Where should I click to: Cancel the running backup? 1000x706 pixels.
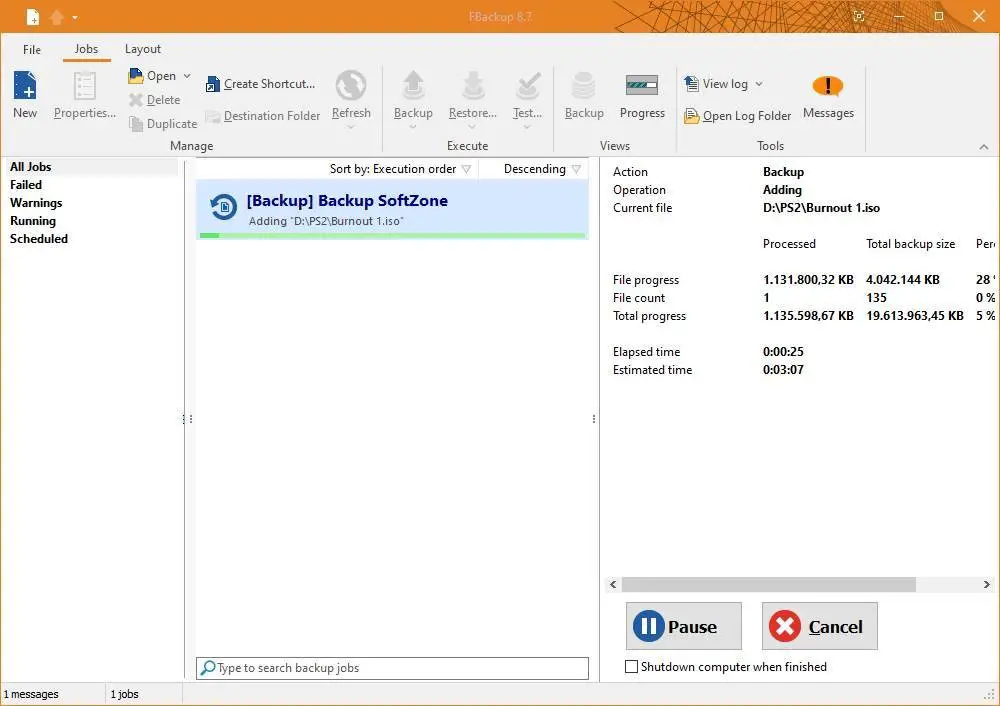[x=820, y=626]
